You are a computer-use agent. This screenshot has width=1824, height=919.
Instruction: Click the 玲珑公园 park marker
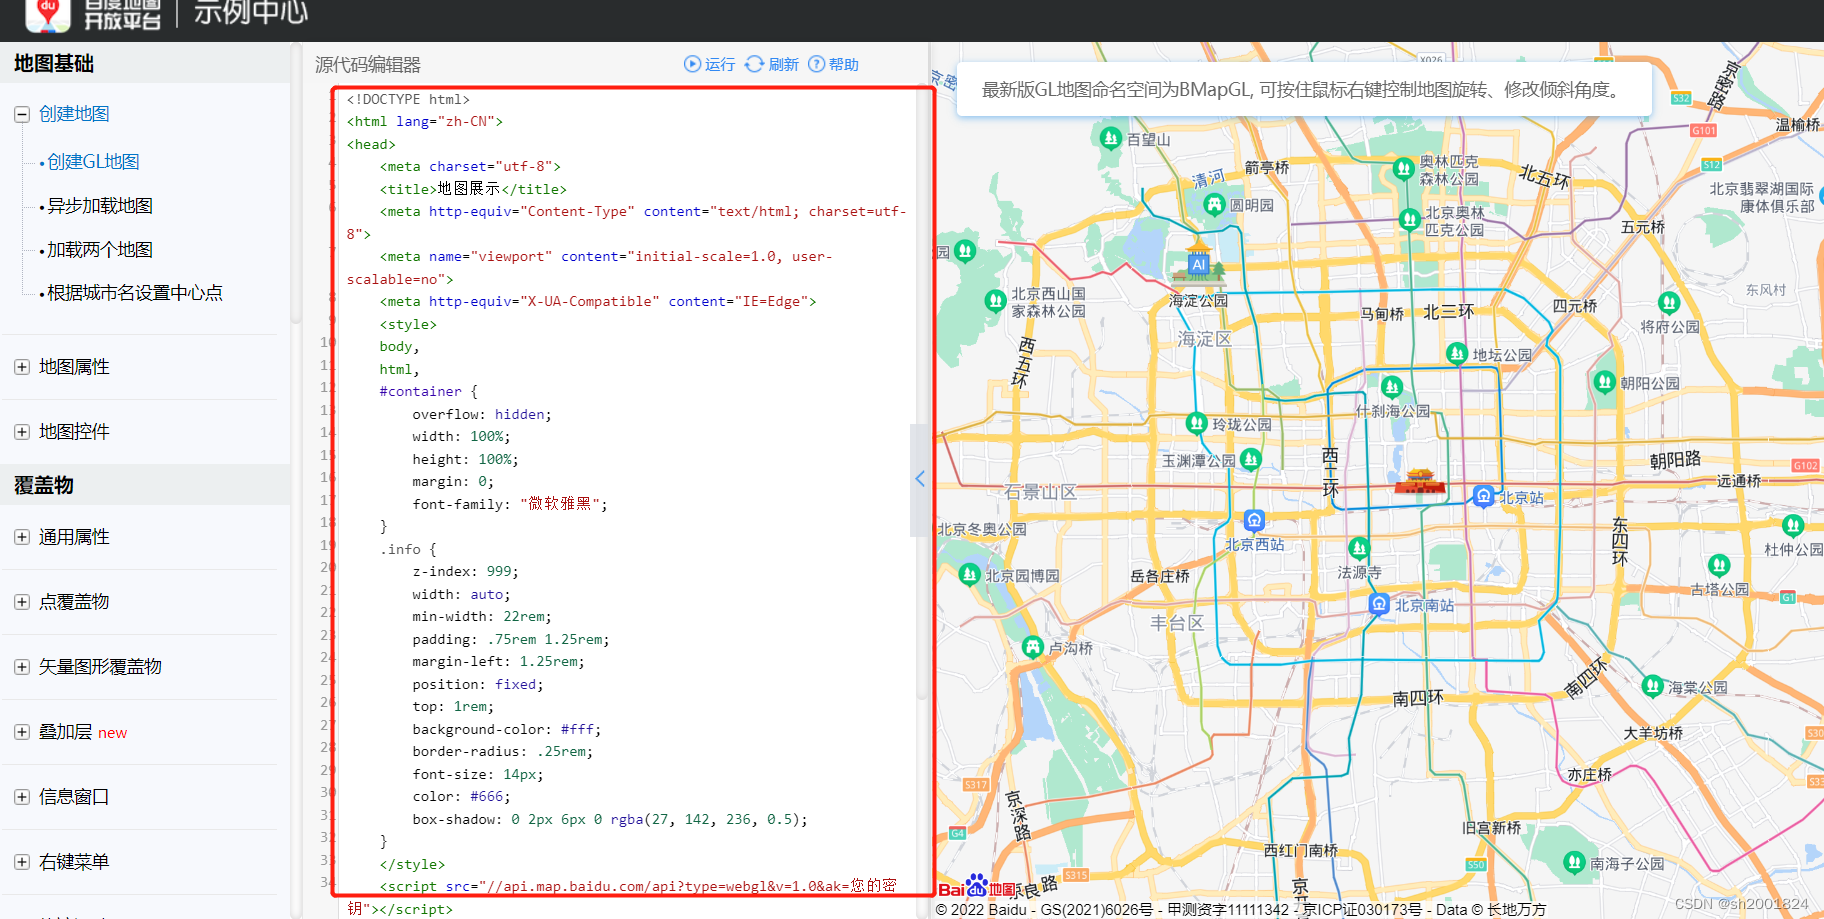[x=1196, y=423]
